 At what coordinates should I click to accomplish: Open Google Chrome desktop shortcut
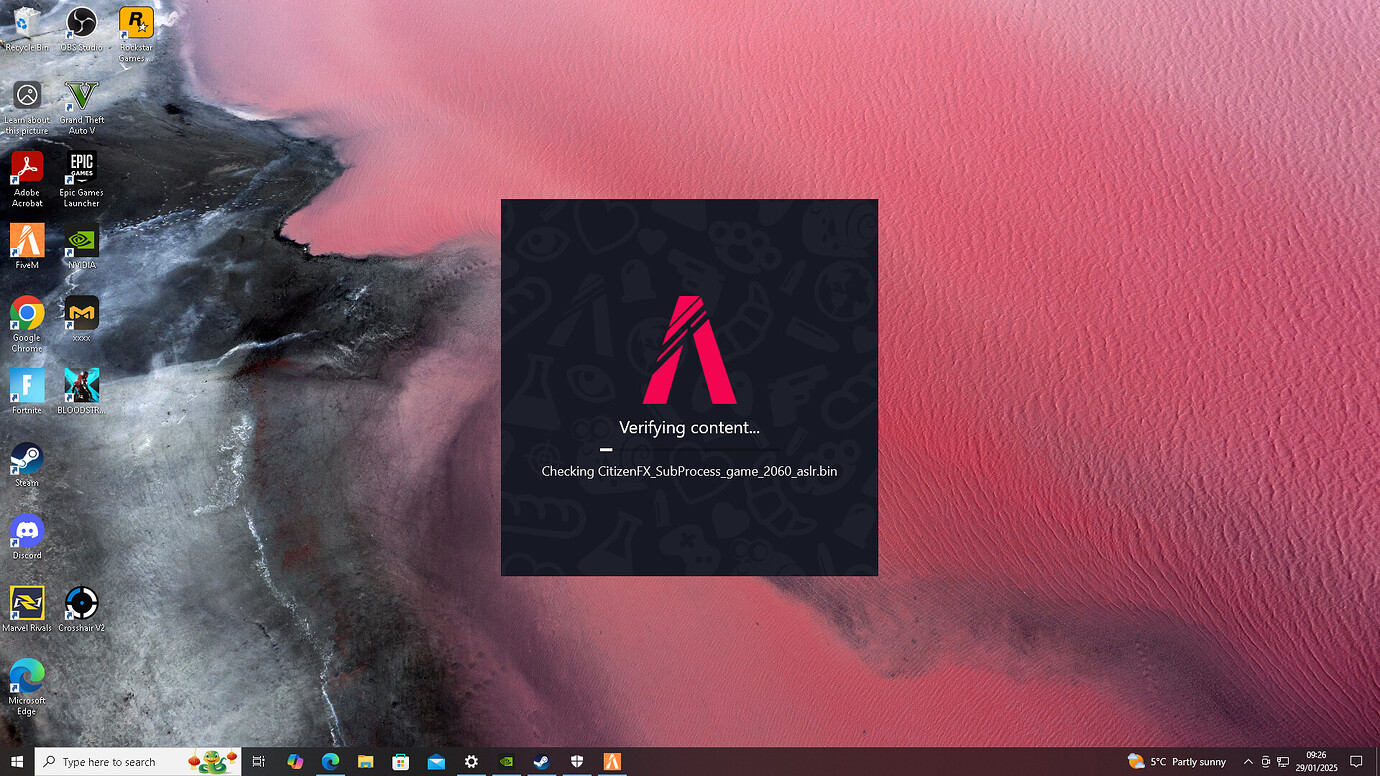coord(27,324)
